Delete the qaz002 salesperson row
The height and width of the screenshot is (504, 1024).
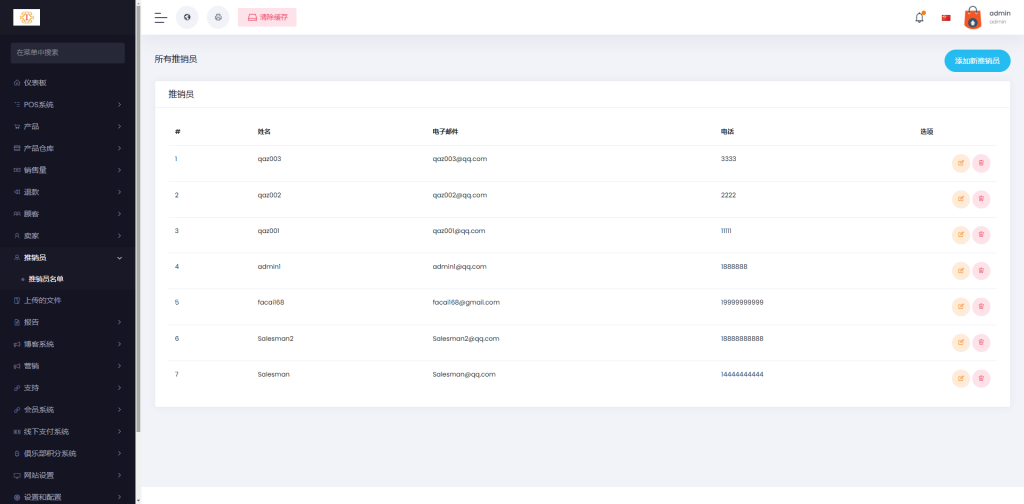click(981, 198)
